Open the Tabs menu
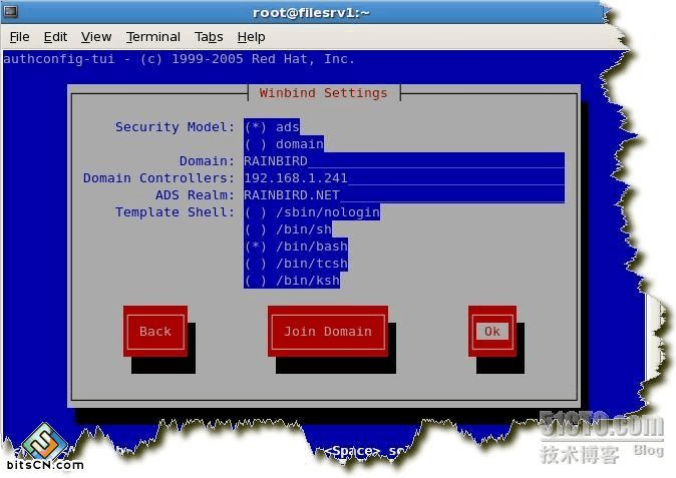This screenshot has width=676, height=478. coord(209,37)
